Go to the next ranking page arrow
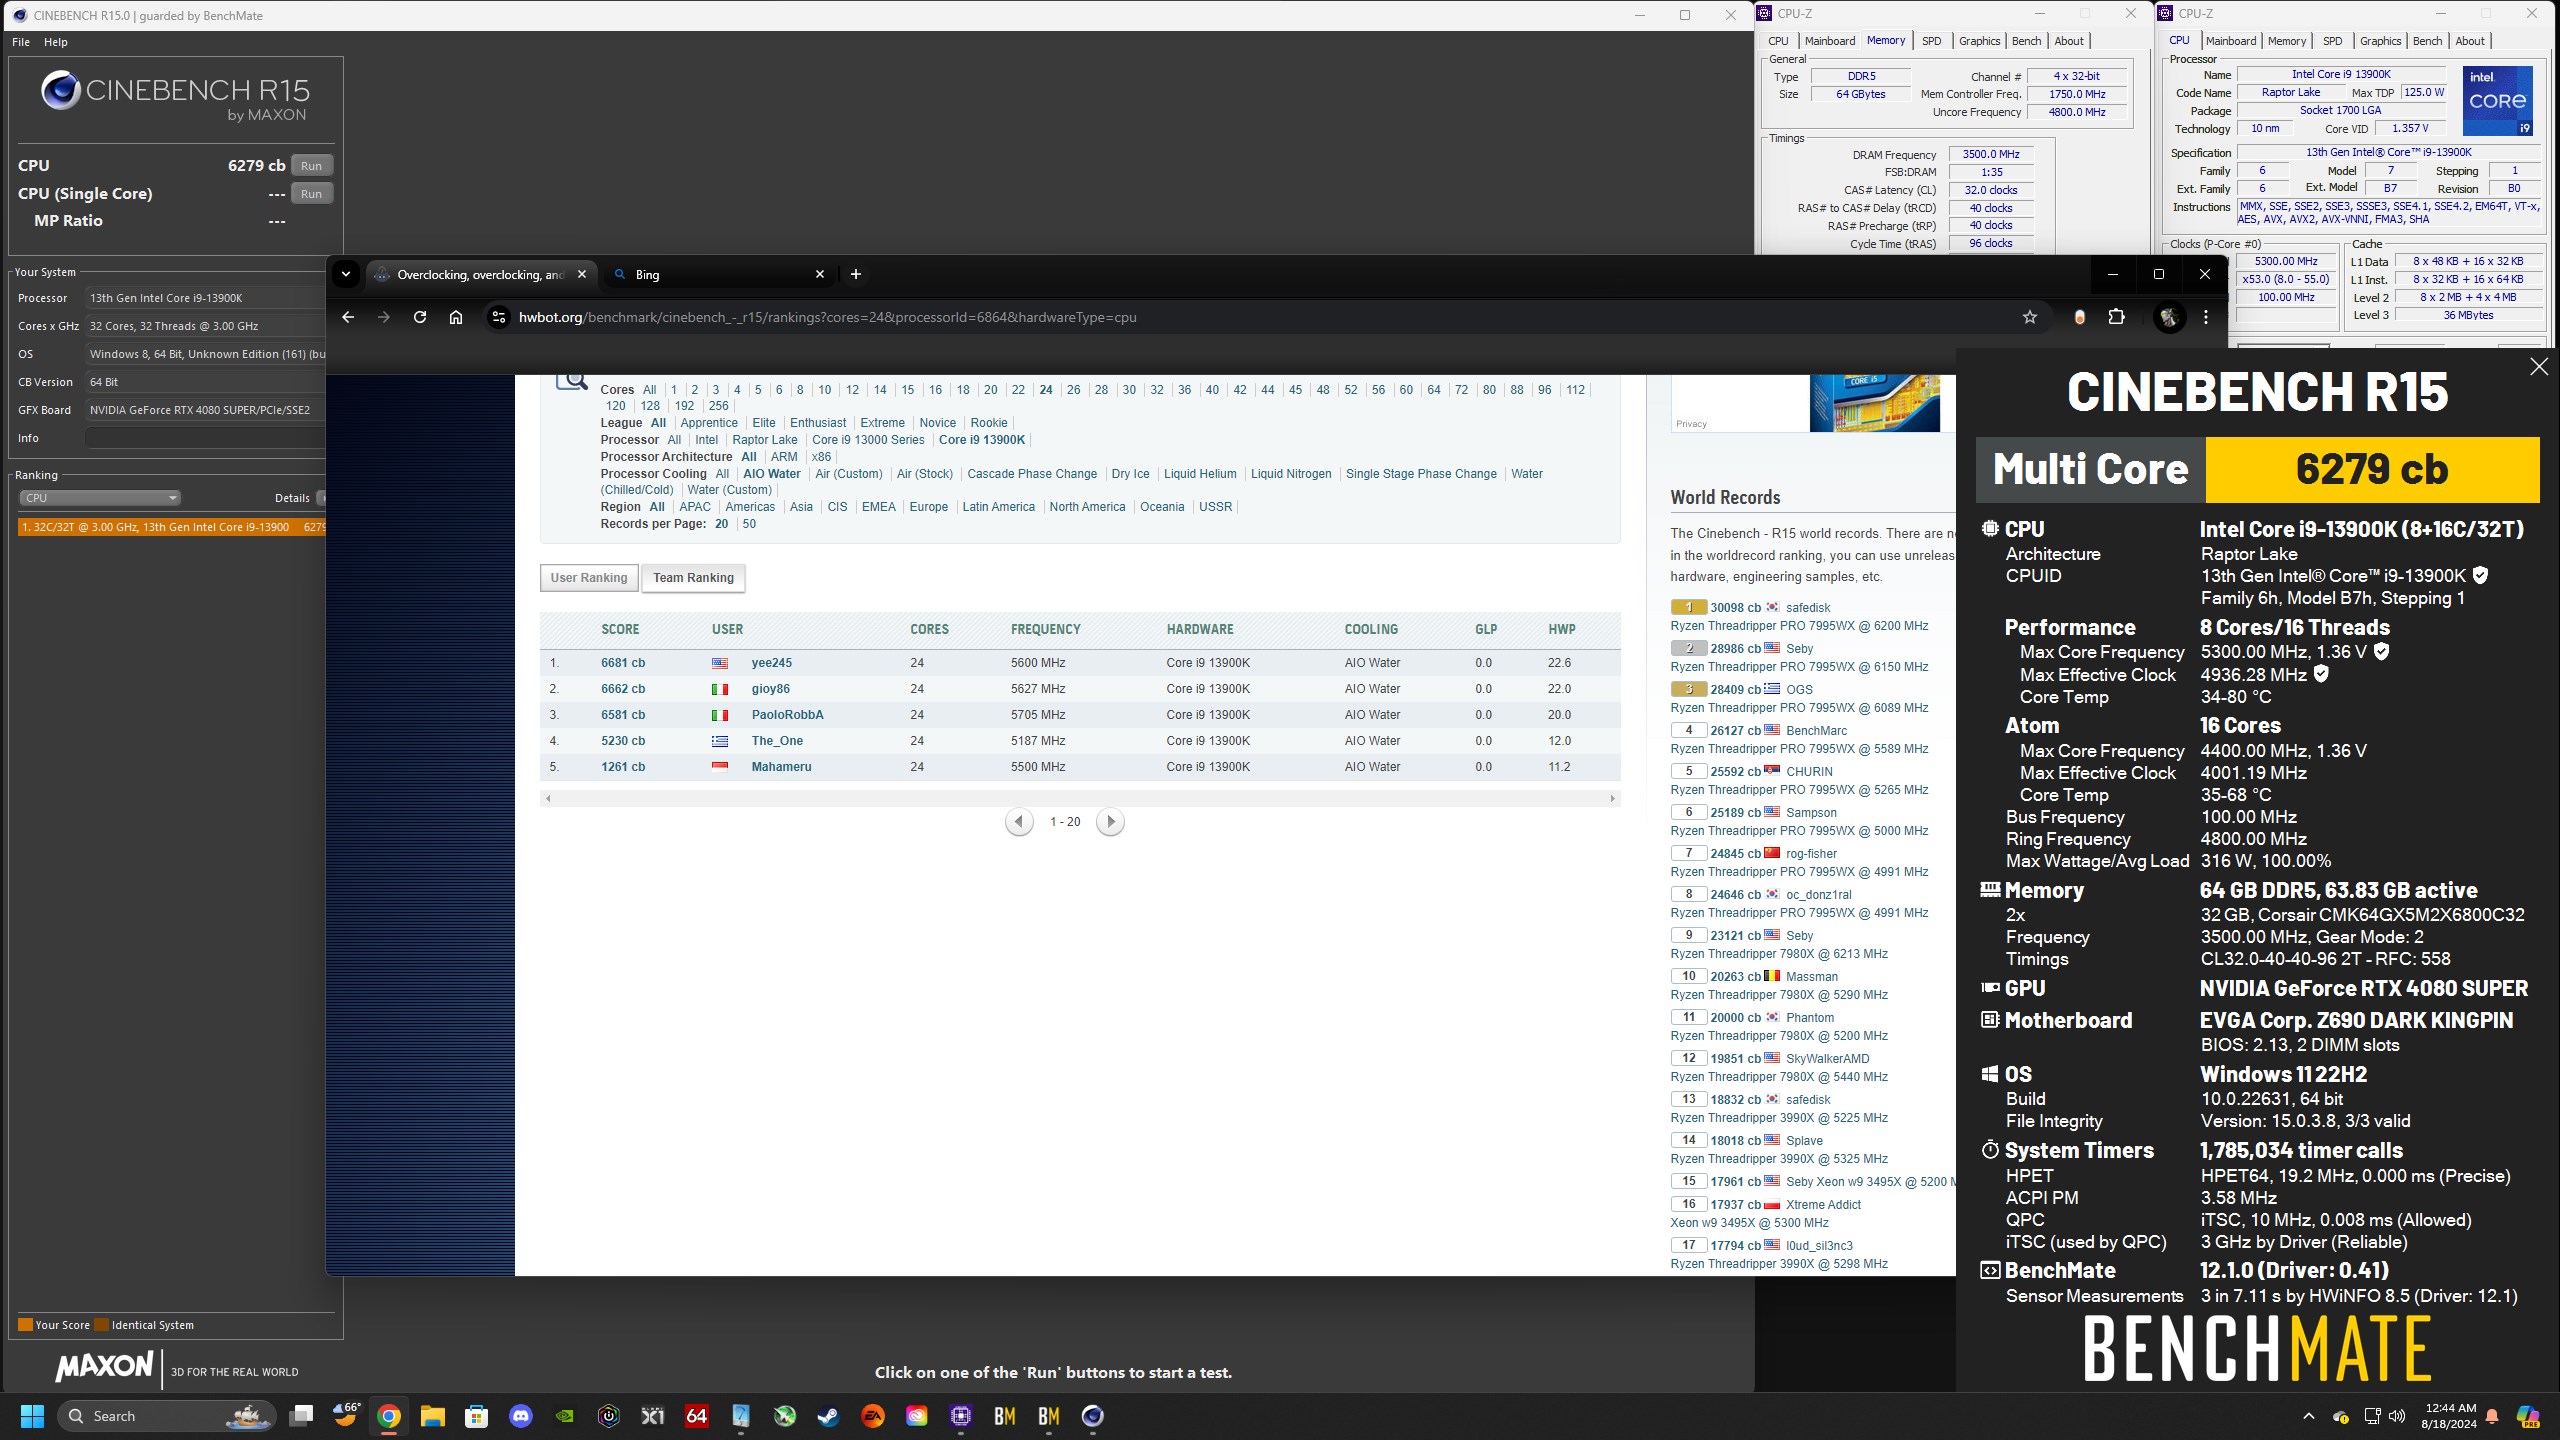This screenshot has height=1440, width=2560. [1110, 822]
